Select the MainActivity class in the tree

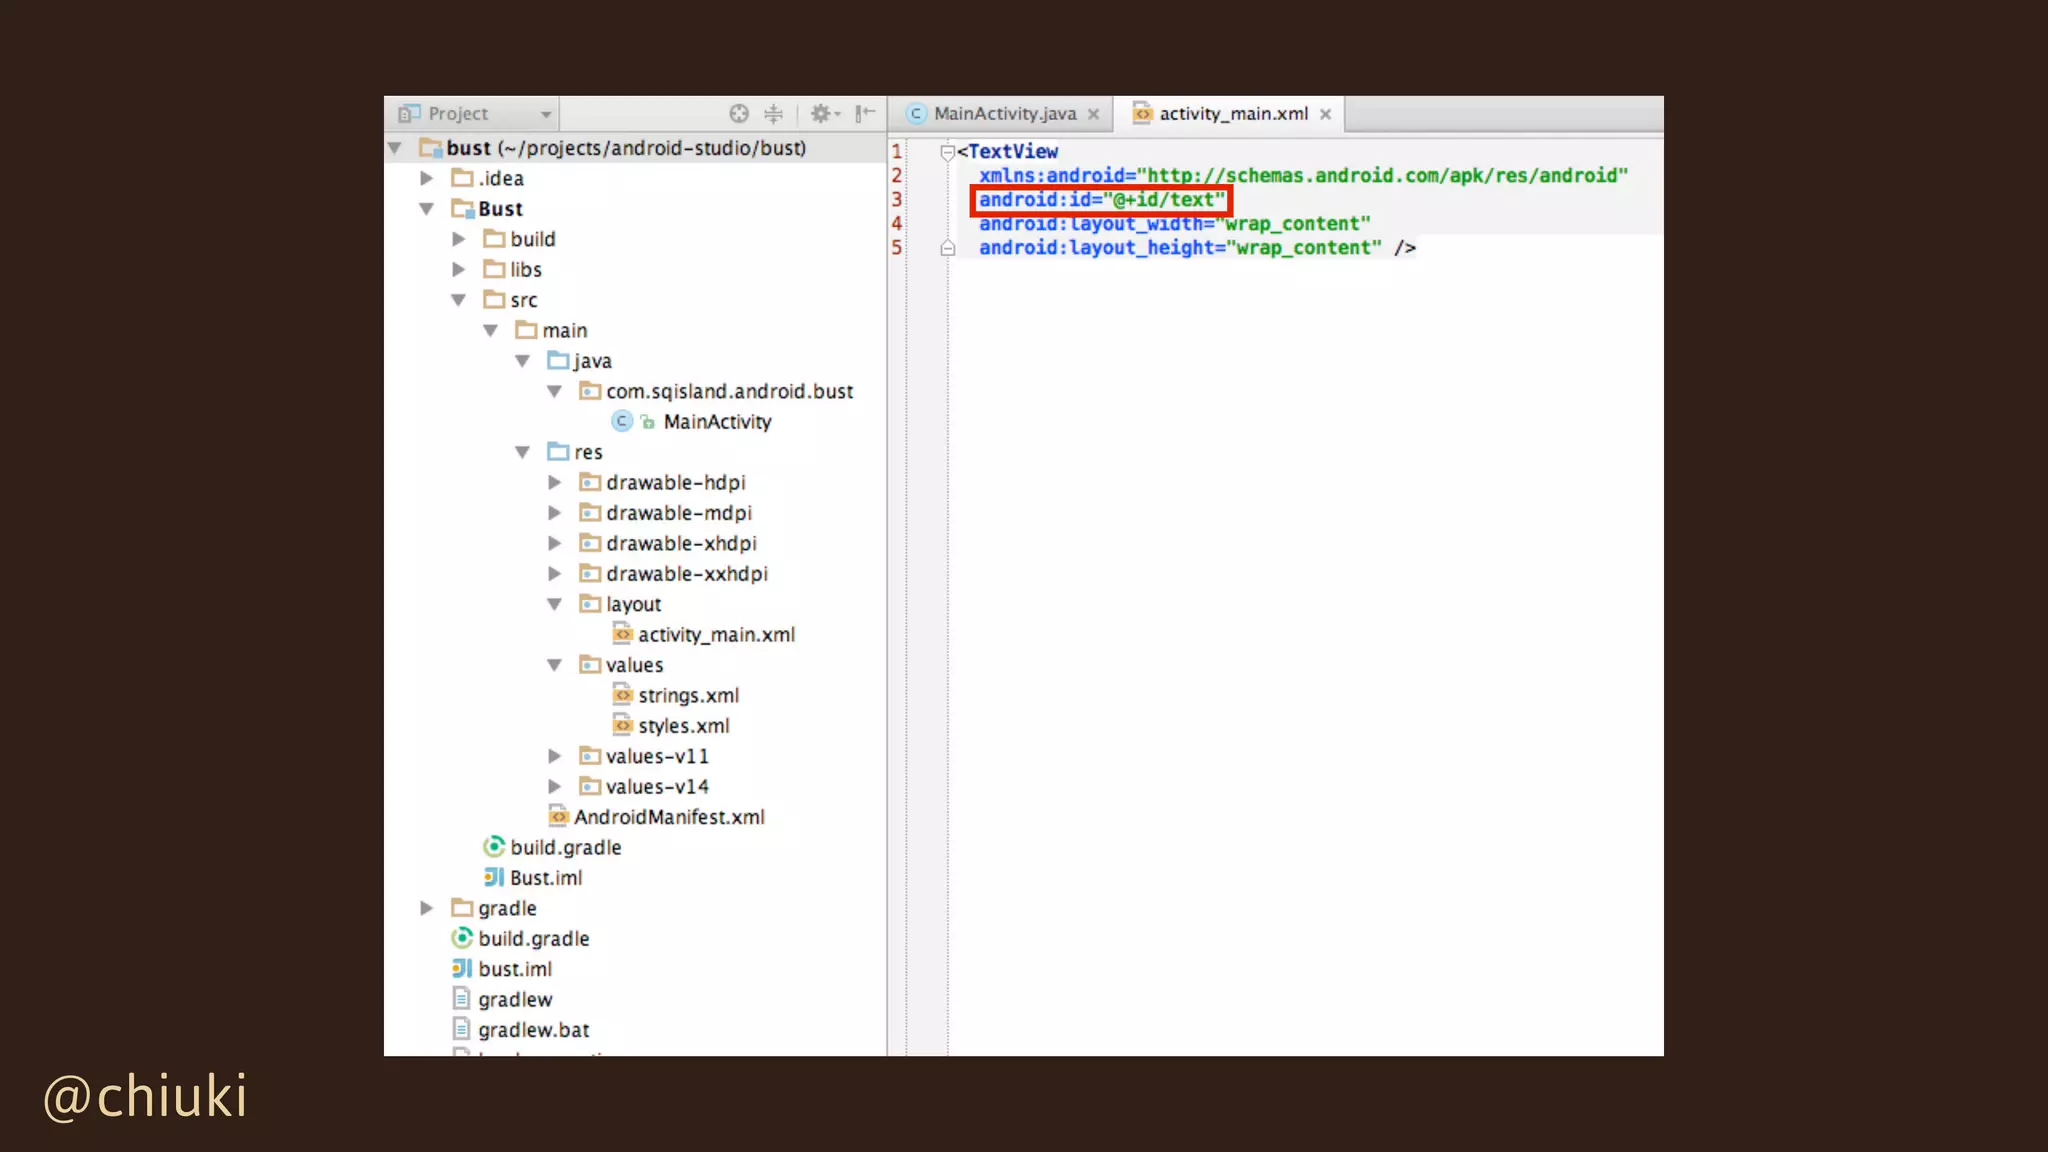(716, 422)
